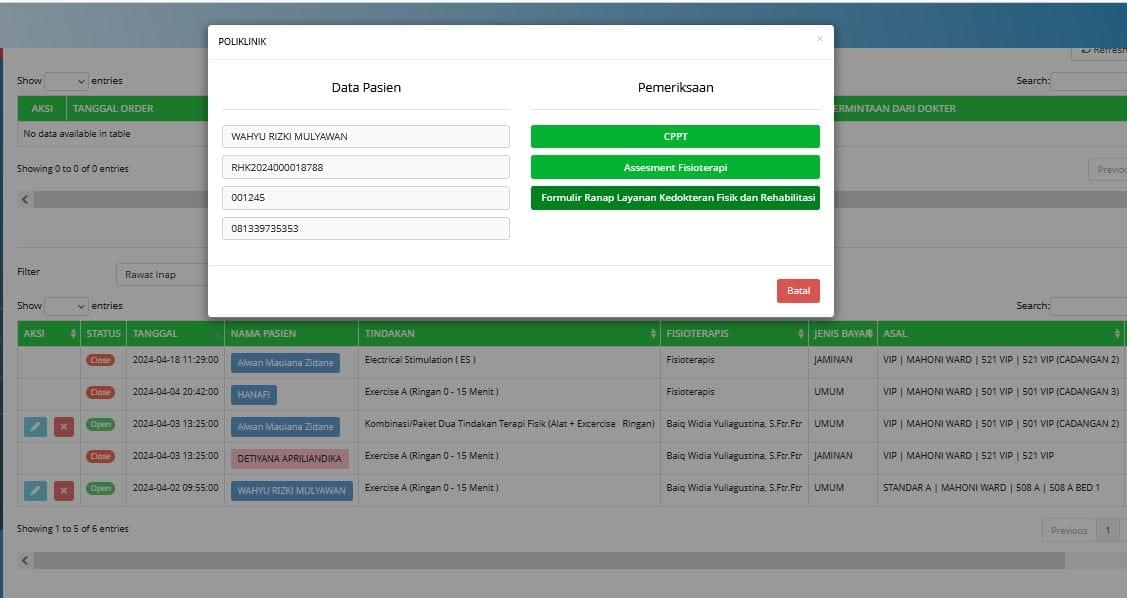
Task: Delete the WAHYU RIZKI MULYAWAN order row
Action: (x=64, y=491)
